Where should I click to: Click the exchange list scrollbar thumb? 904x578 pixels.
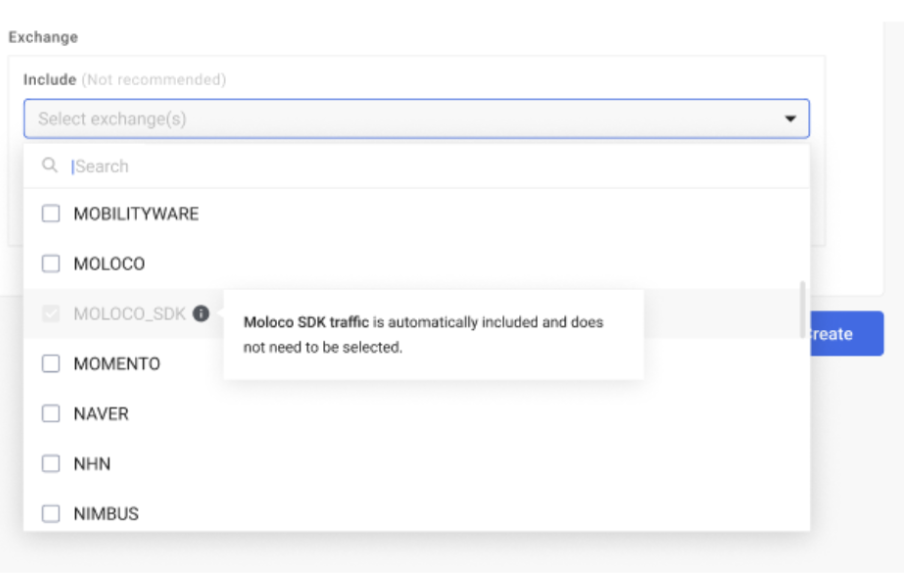(802, 309)
